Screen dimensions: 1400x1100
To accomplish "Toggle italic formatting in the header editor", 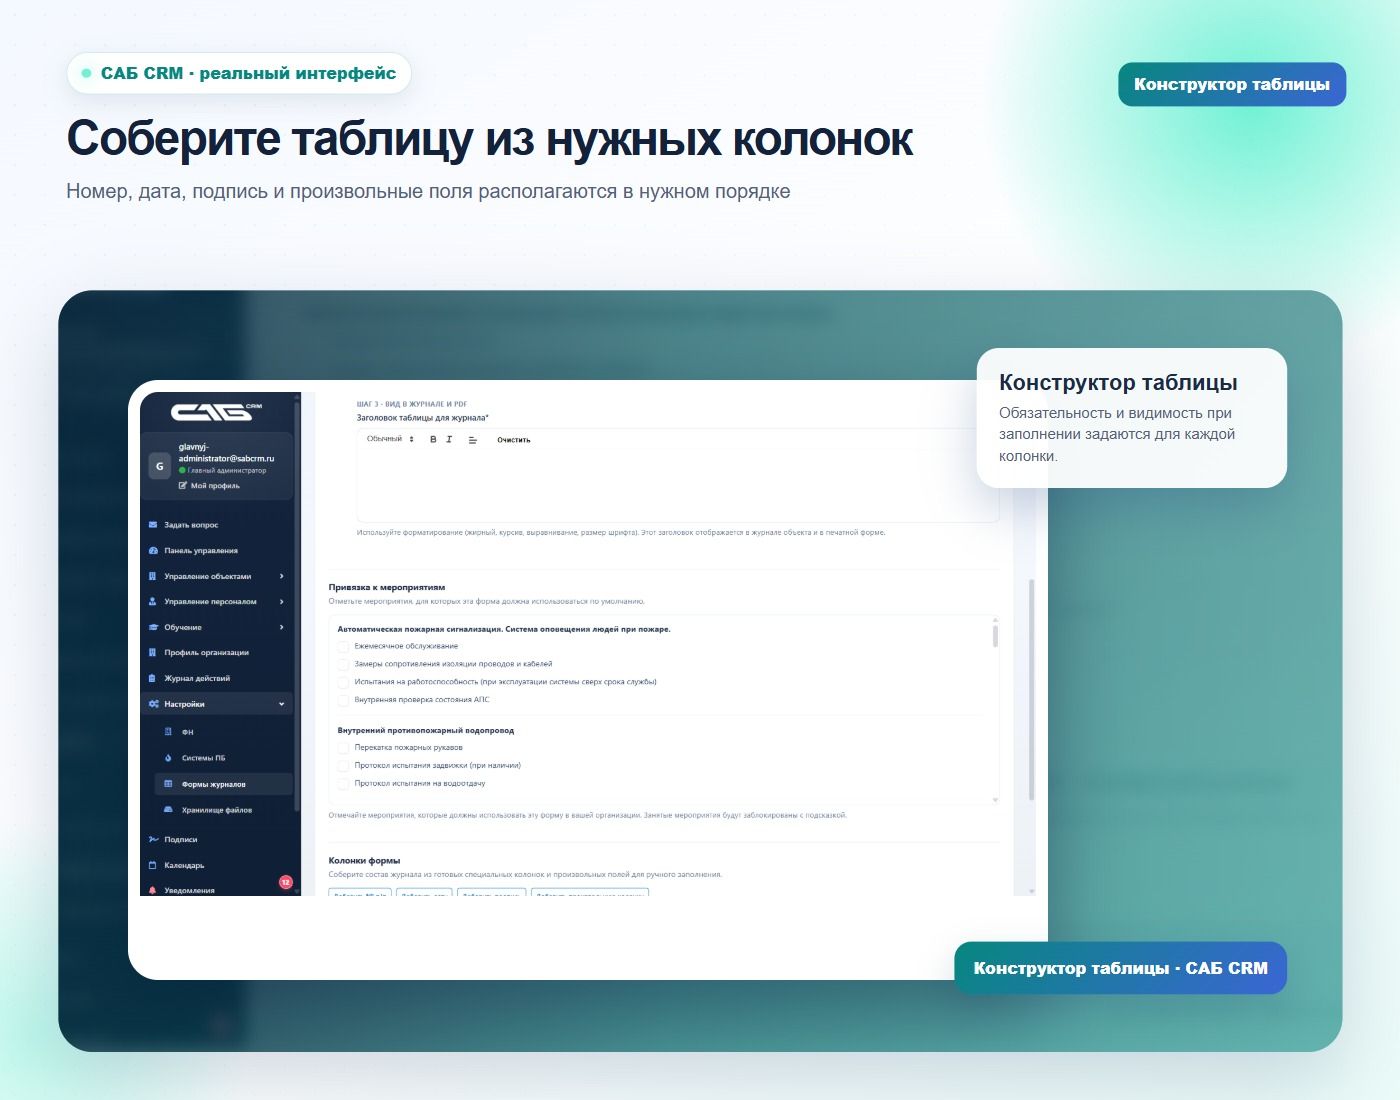I will pos(449,440).
